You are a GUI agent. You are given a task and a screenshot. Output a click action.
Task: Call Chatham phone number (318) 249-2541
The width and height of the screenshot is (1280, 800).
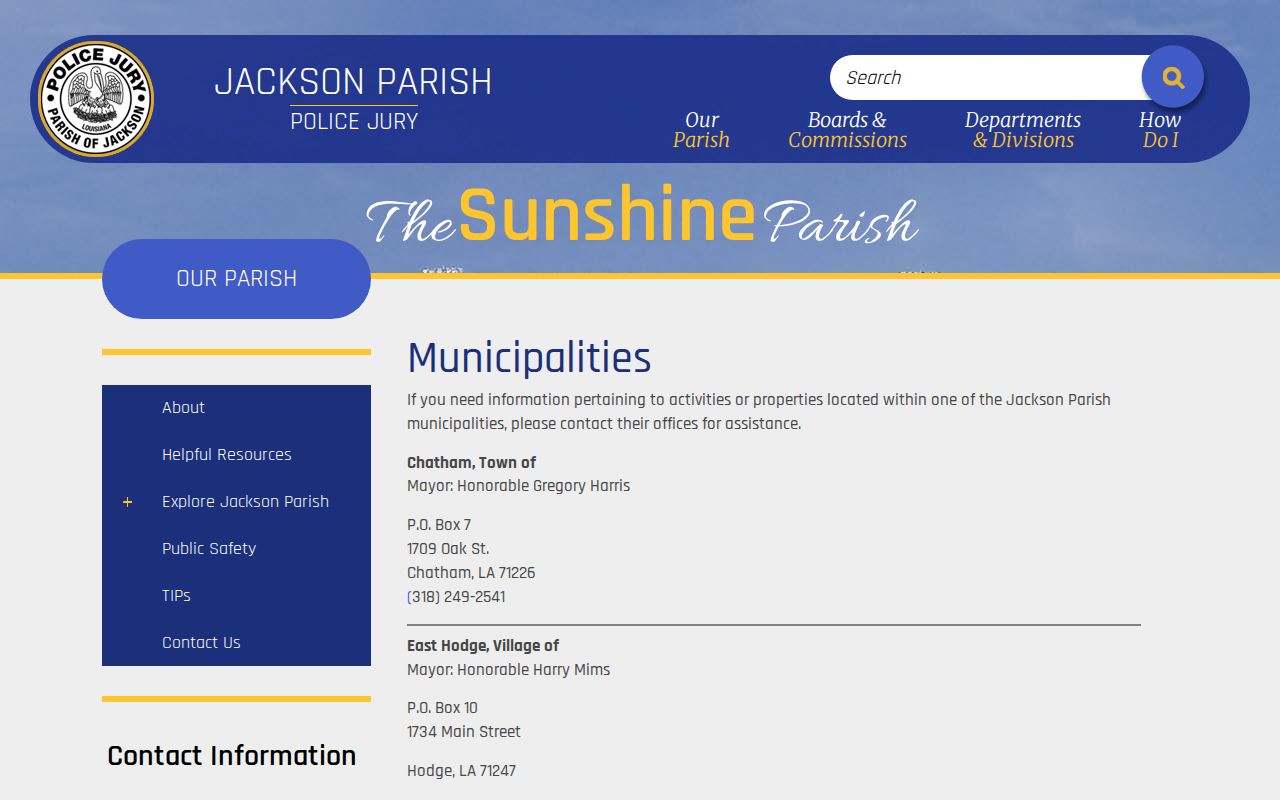pyautogui.click(x=456, y=597)
